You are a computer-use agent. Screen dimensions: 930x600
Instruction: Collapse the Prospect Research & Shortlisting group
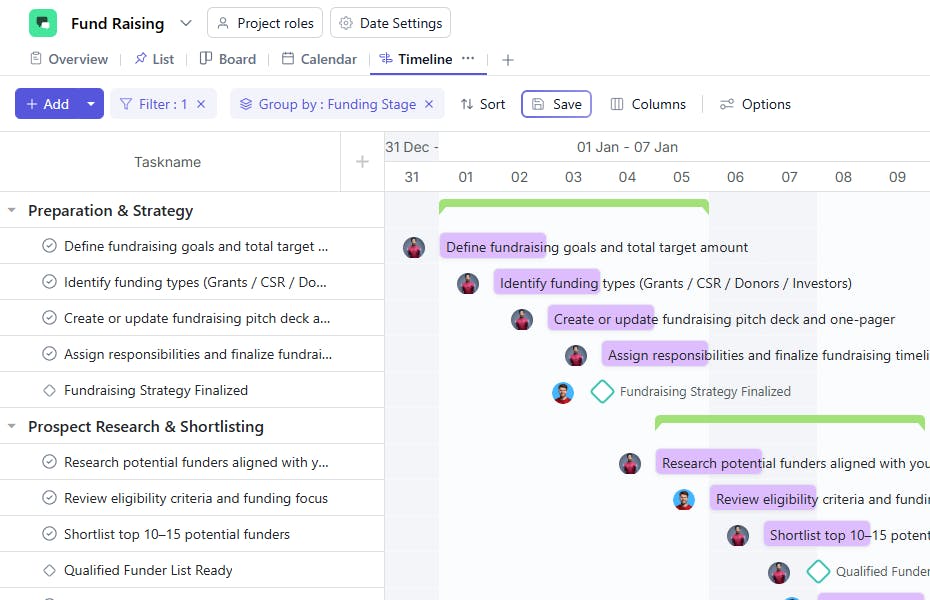(12, 427)
